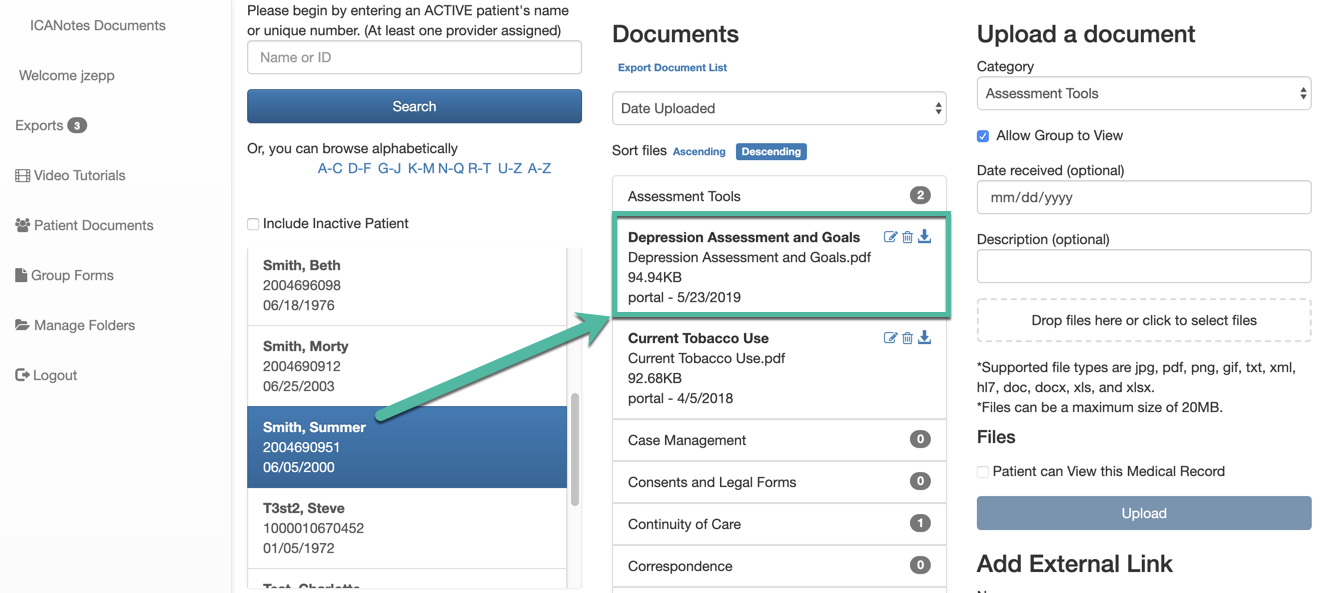The image size is (1321, 593).
Task: Delete the Current Tobacco Use document
Action: coord(907,338)
